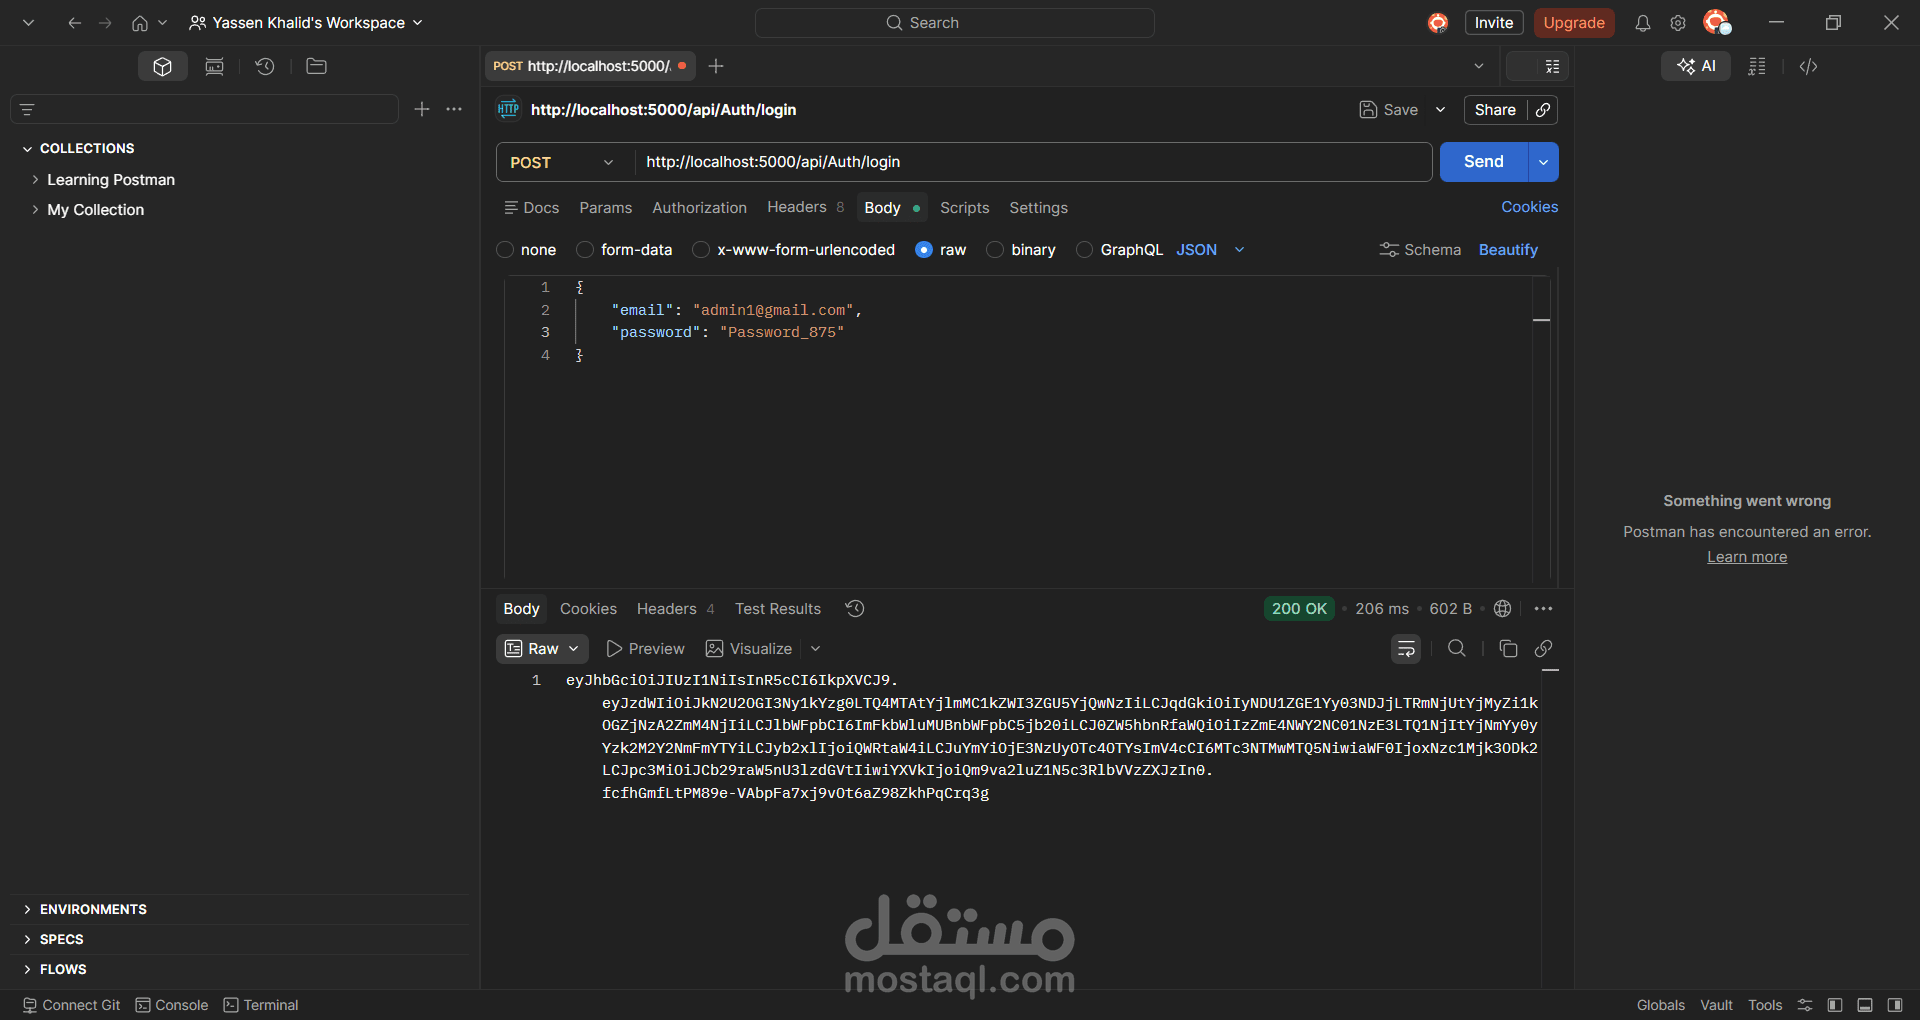This screenshot has height=1020, width=1920.
Task: Switch to the Scripts tab
Action: (965, 208)
